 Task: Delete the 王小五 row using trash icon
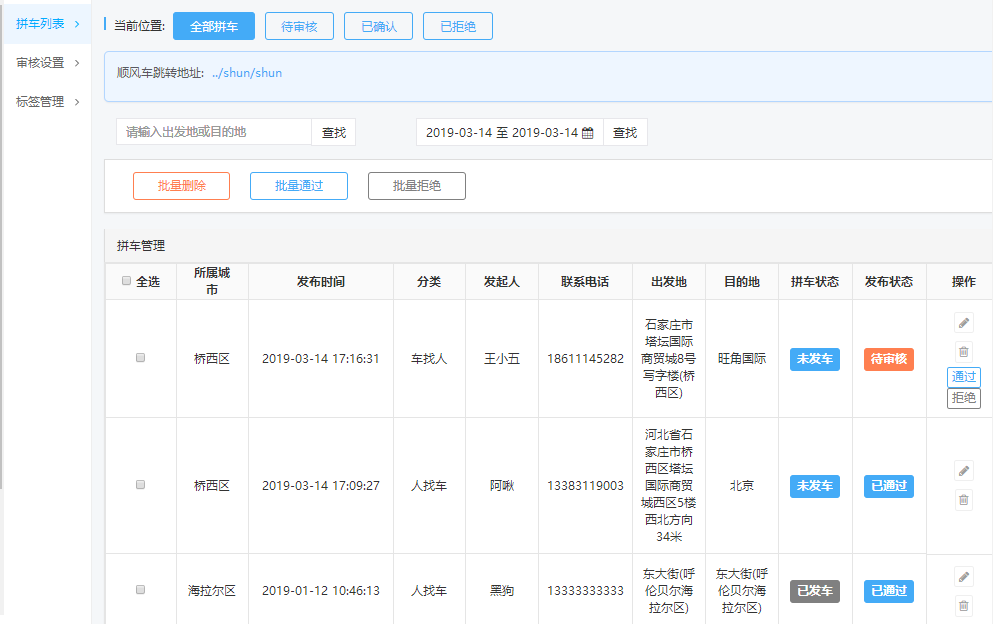pyautogui.click(x=963, y=351)
